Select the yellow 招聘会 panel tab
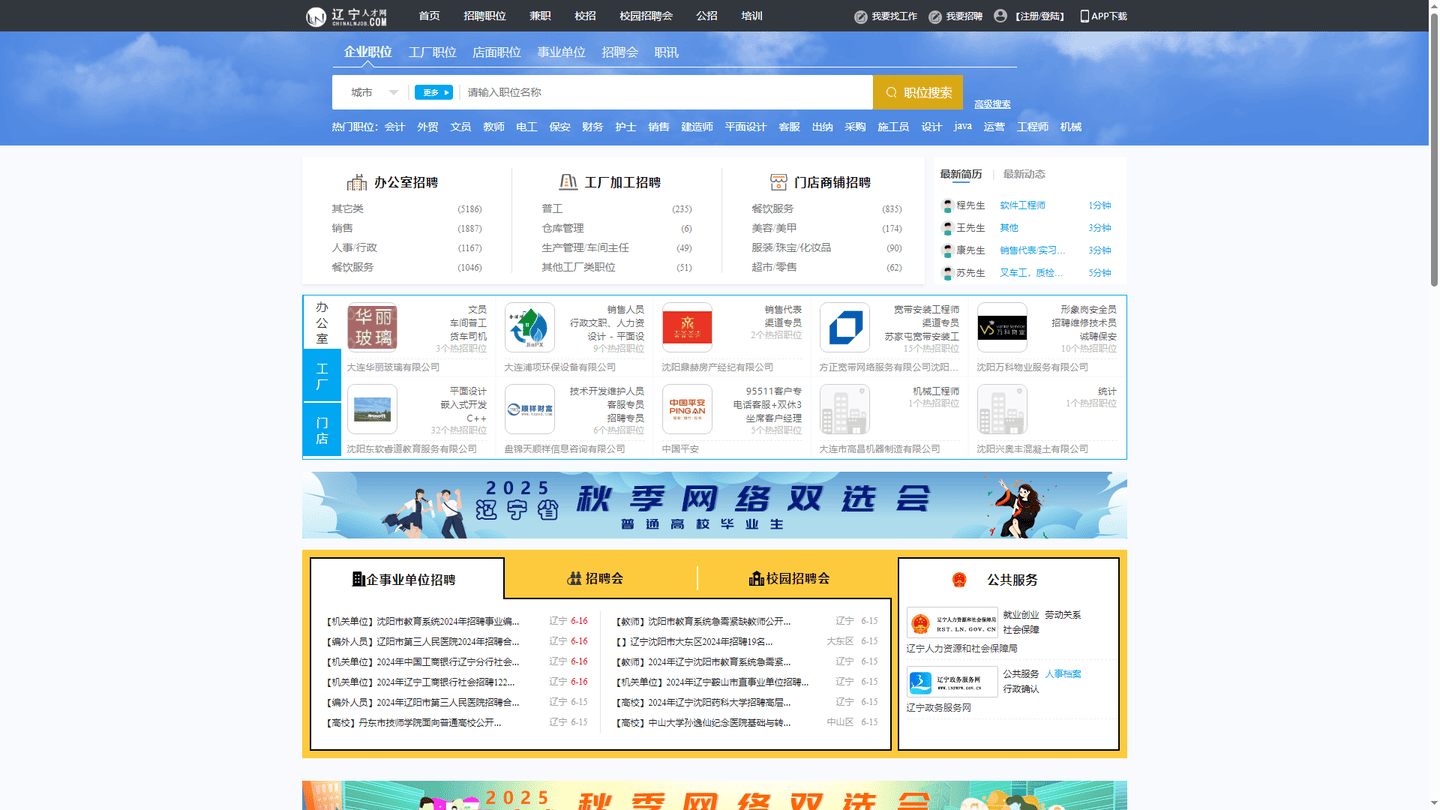1440x810 pixels. (x=596, y=578)
